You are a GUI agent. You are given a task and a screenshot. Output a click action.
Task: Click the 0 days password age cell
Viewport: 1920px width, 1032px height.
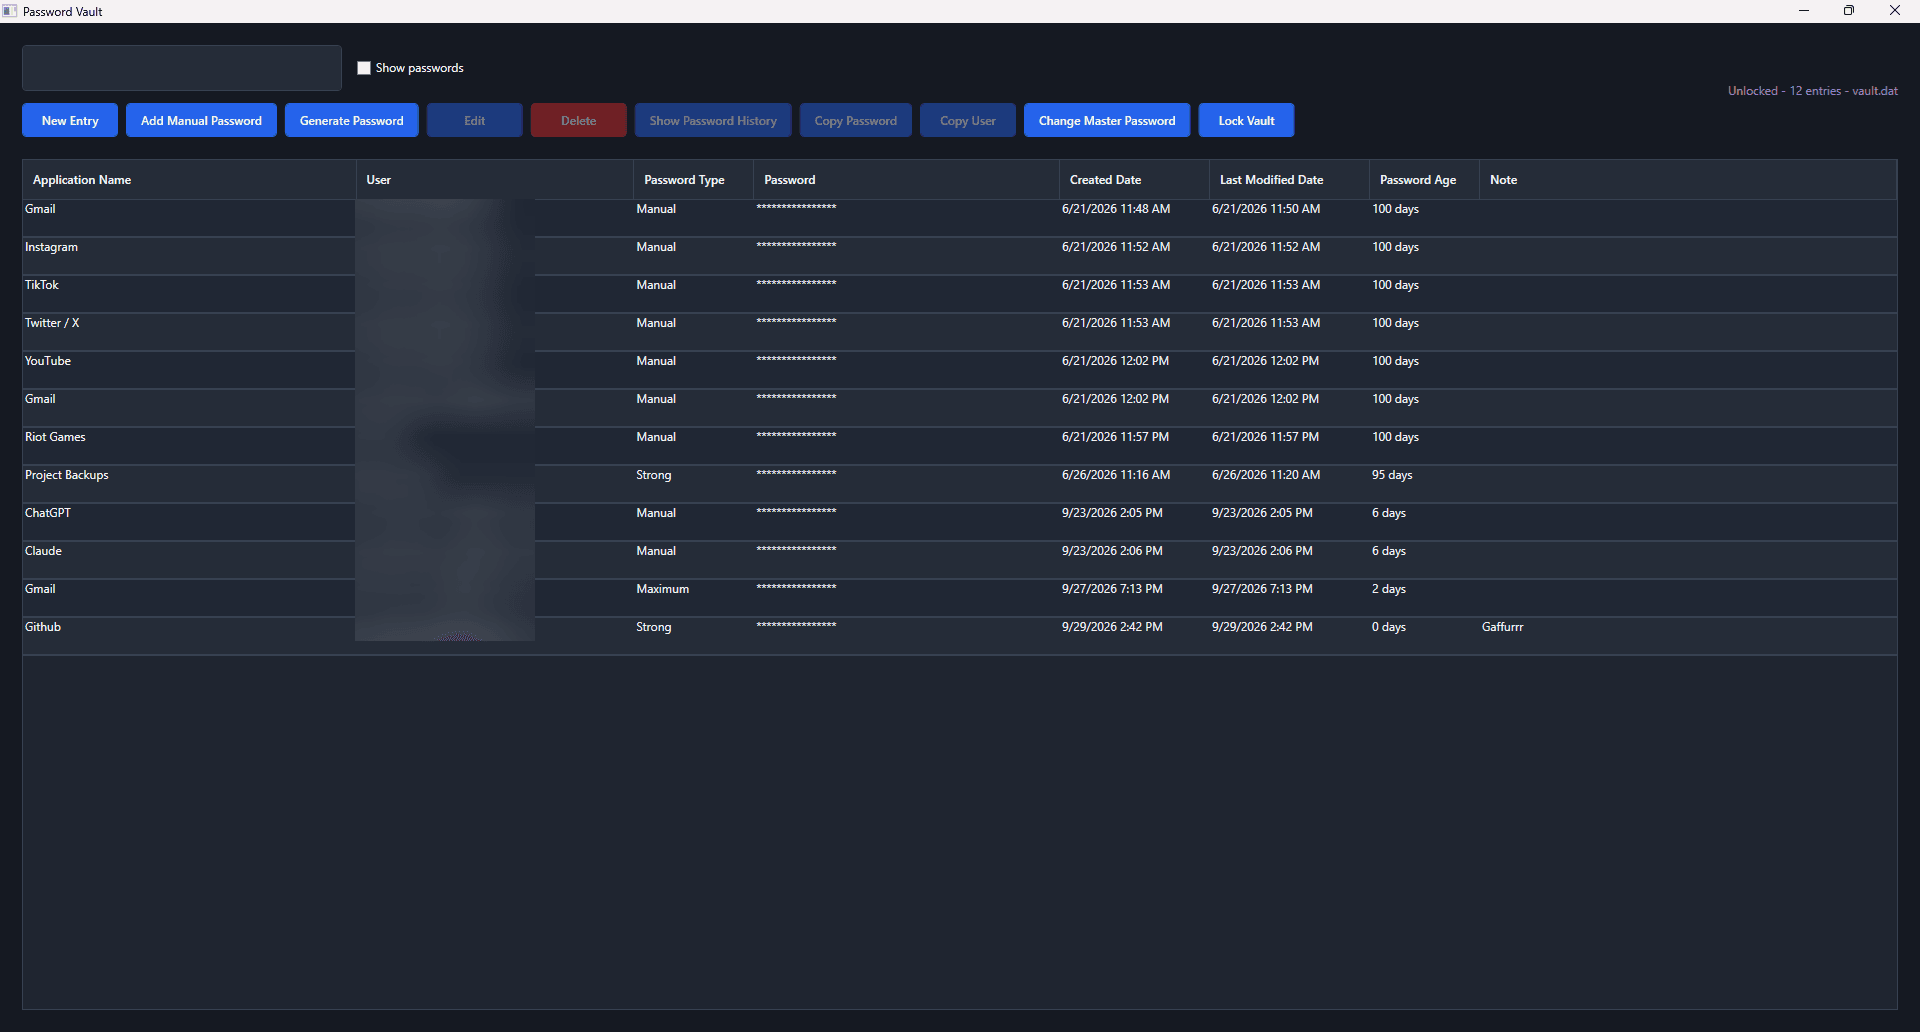pos(1389,627)
